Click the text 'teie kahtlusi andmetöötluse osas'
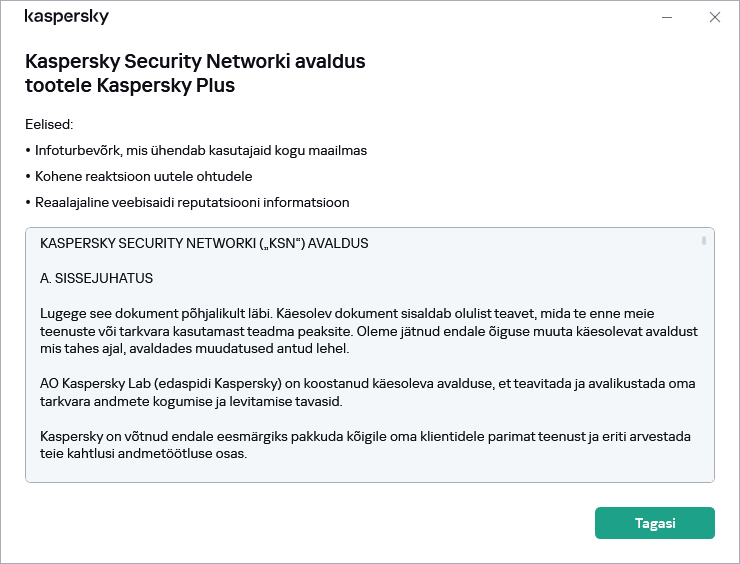 point(143,453)
